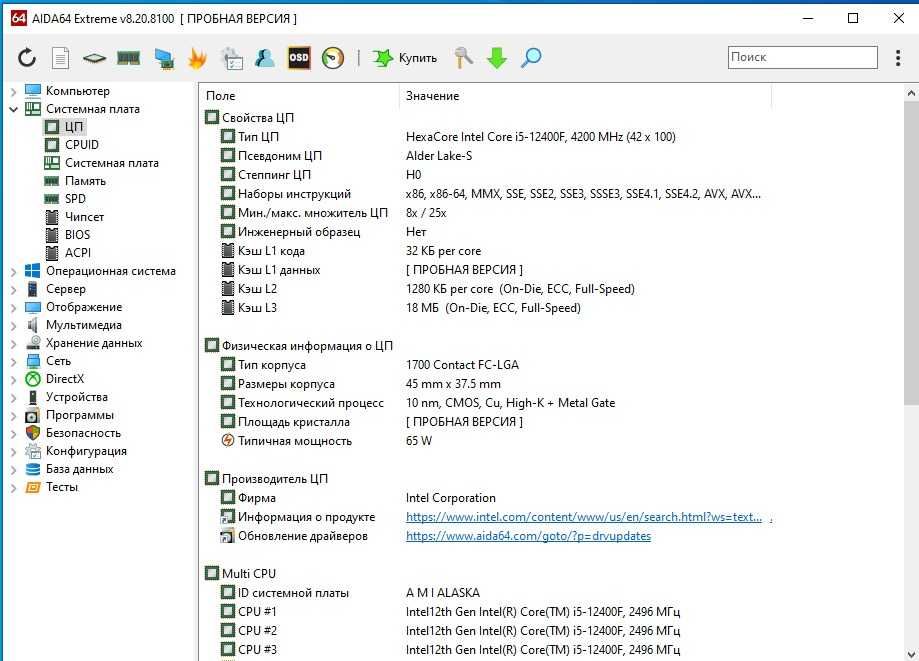Open the Report page icon

coord(60,57)
